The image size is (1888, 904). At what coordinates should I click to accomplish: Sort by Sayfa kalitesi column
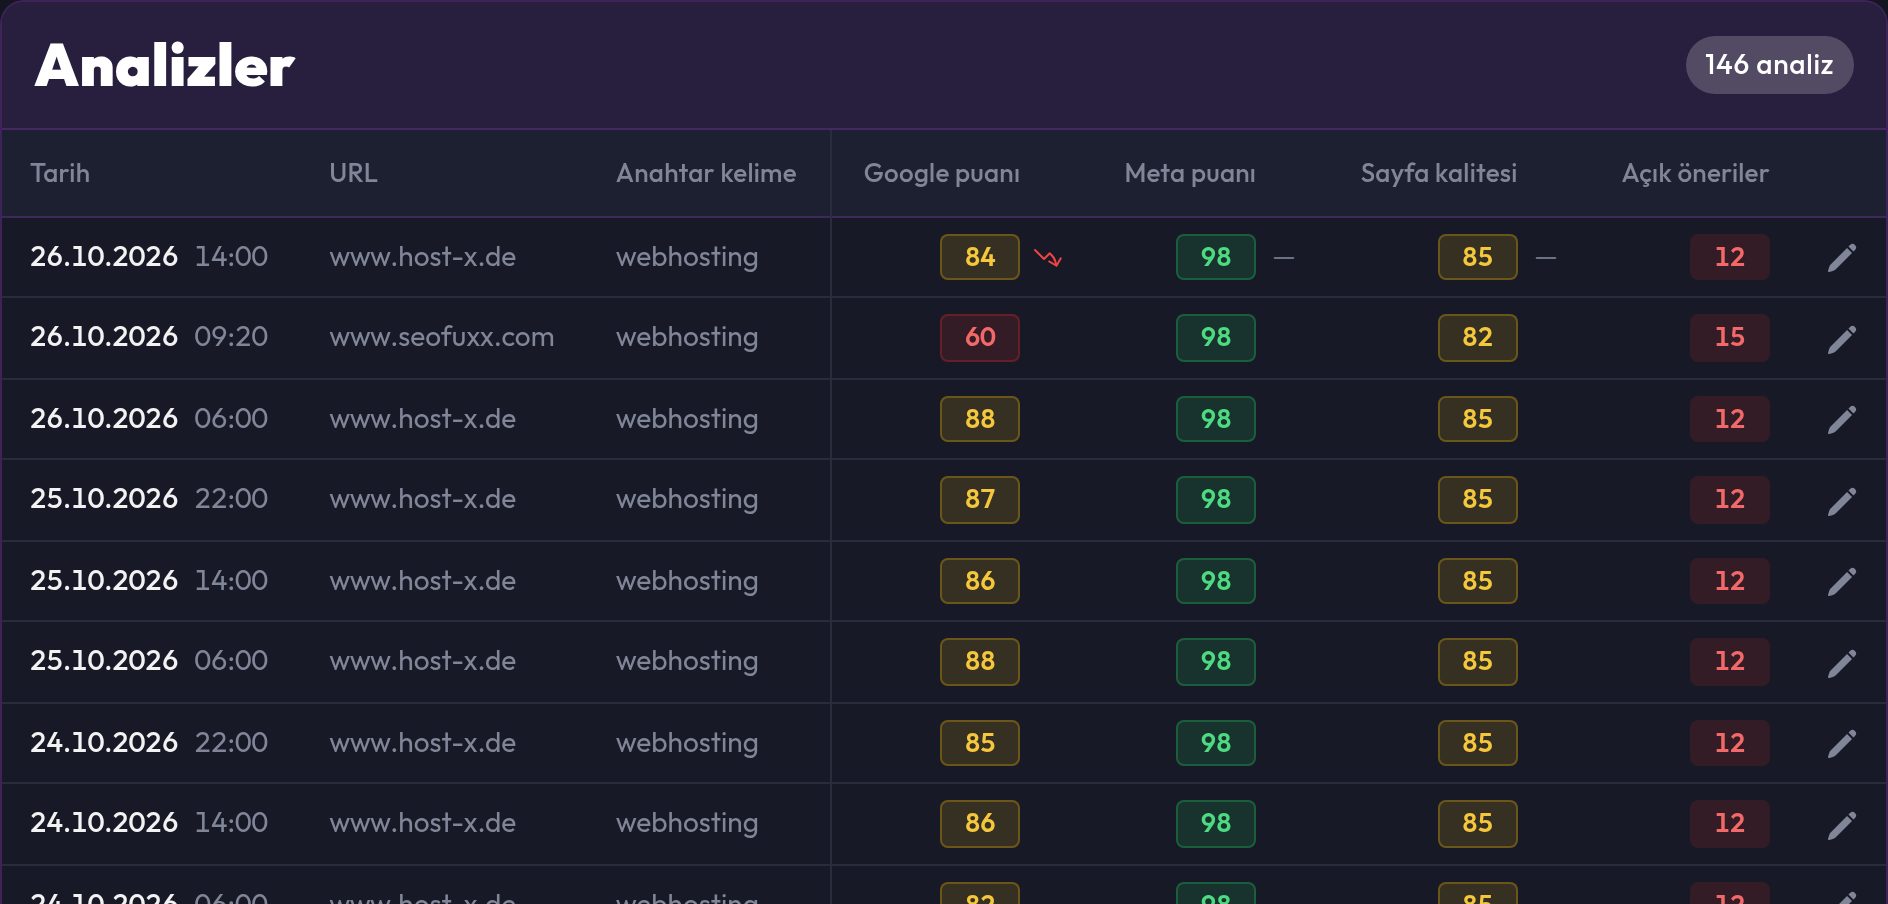click(1439, 173)
